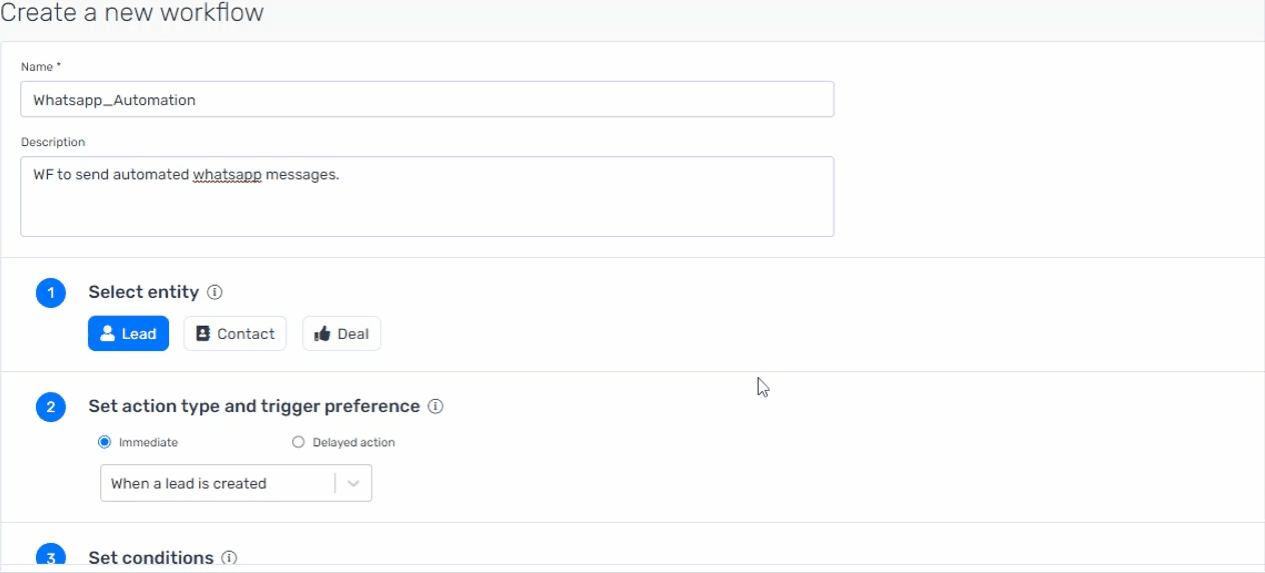Click the info icon beside Set action type
Viewport: 1265px width, 573px height.
tap(435, 407)
